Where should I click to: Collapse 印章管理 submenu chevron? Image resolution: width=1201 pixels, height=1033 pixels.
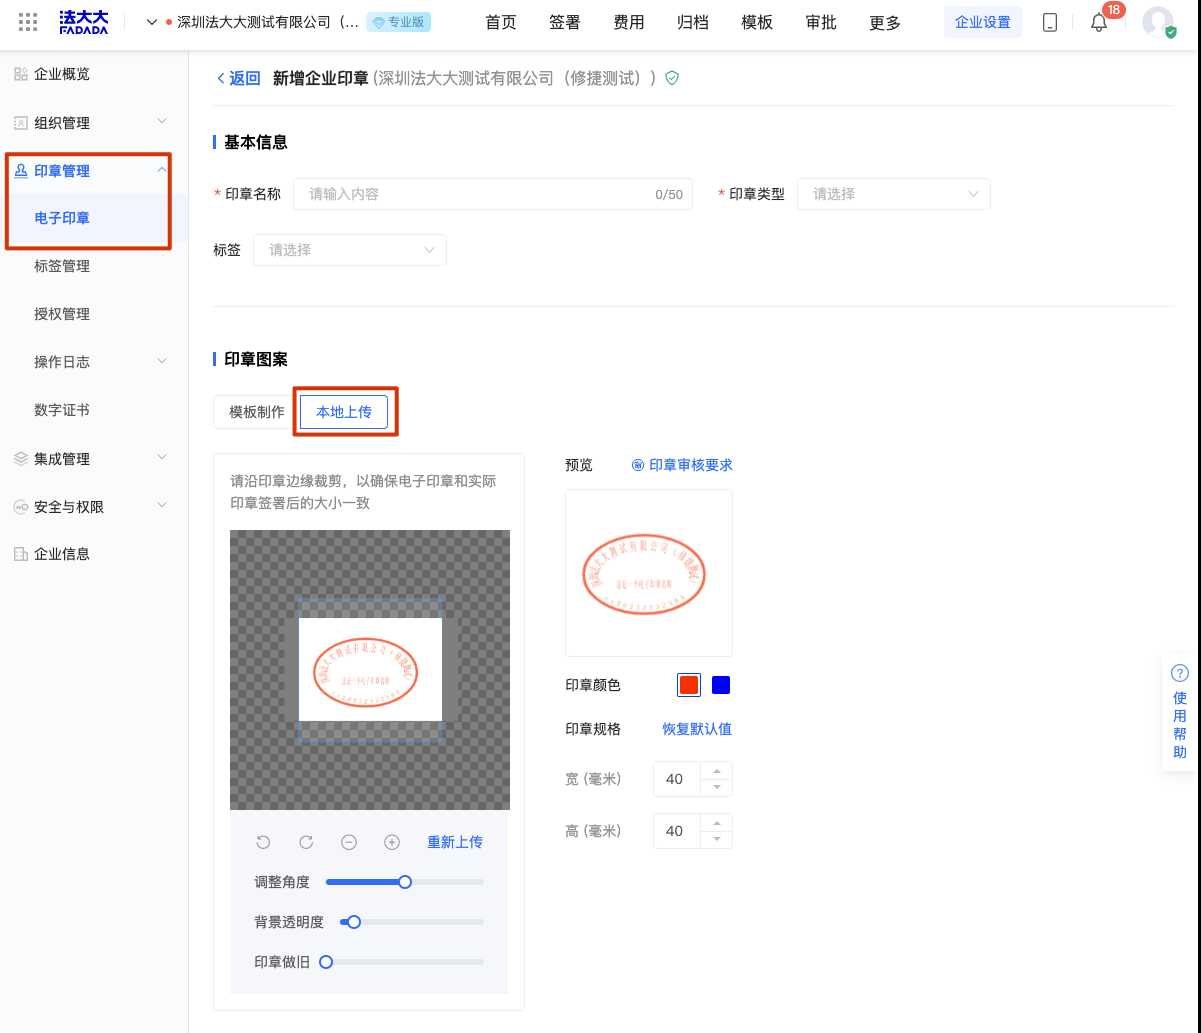pos(162,170)
